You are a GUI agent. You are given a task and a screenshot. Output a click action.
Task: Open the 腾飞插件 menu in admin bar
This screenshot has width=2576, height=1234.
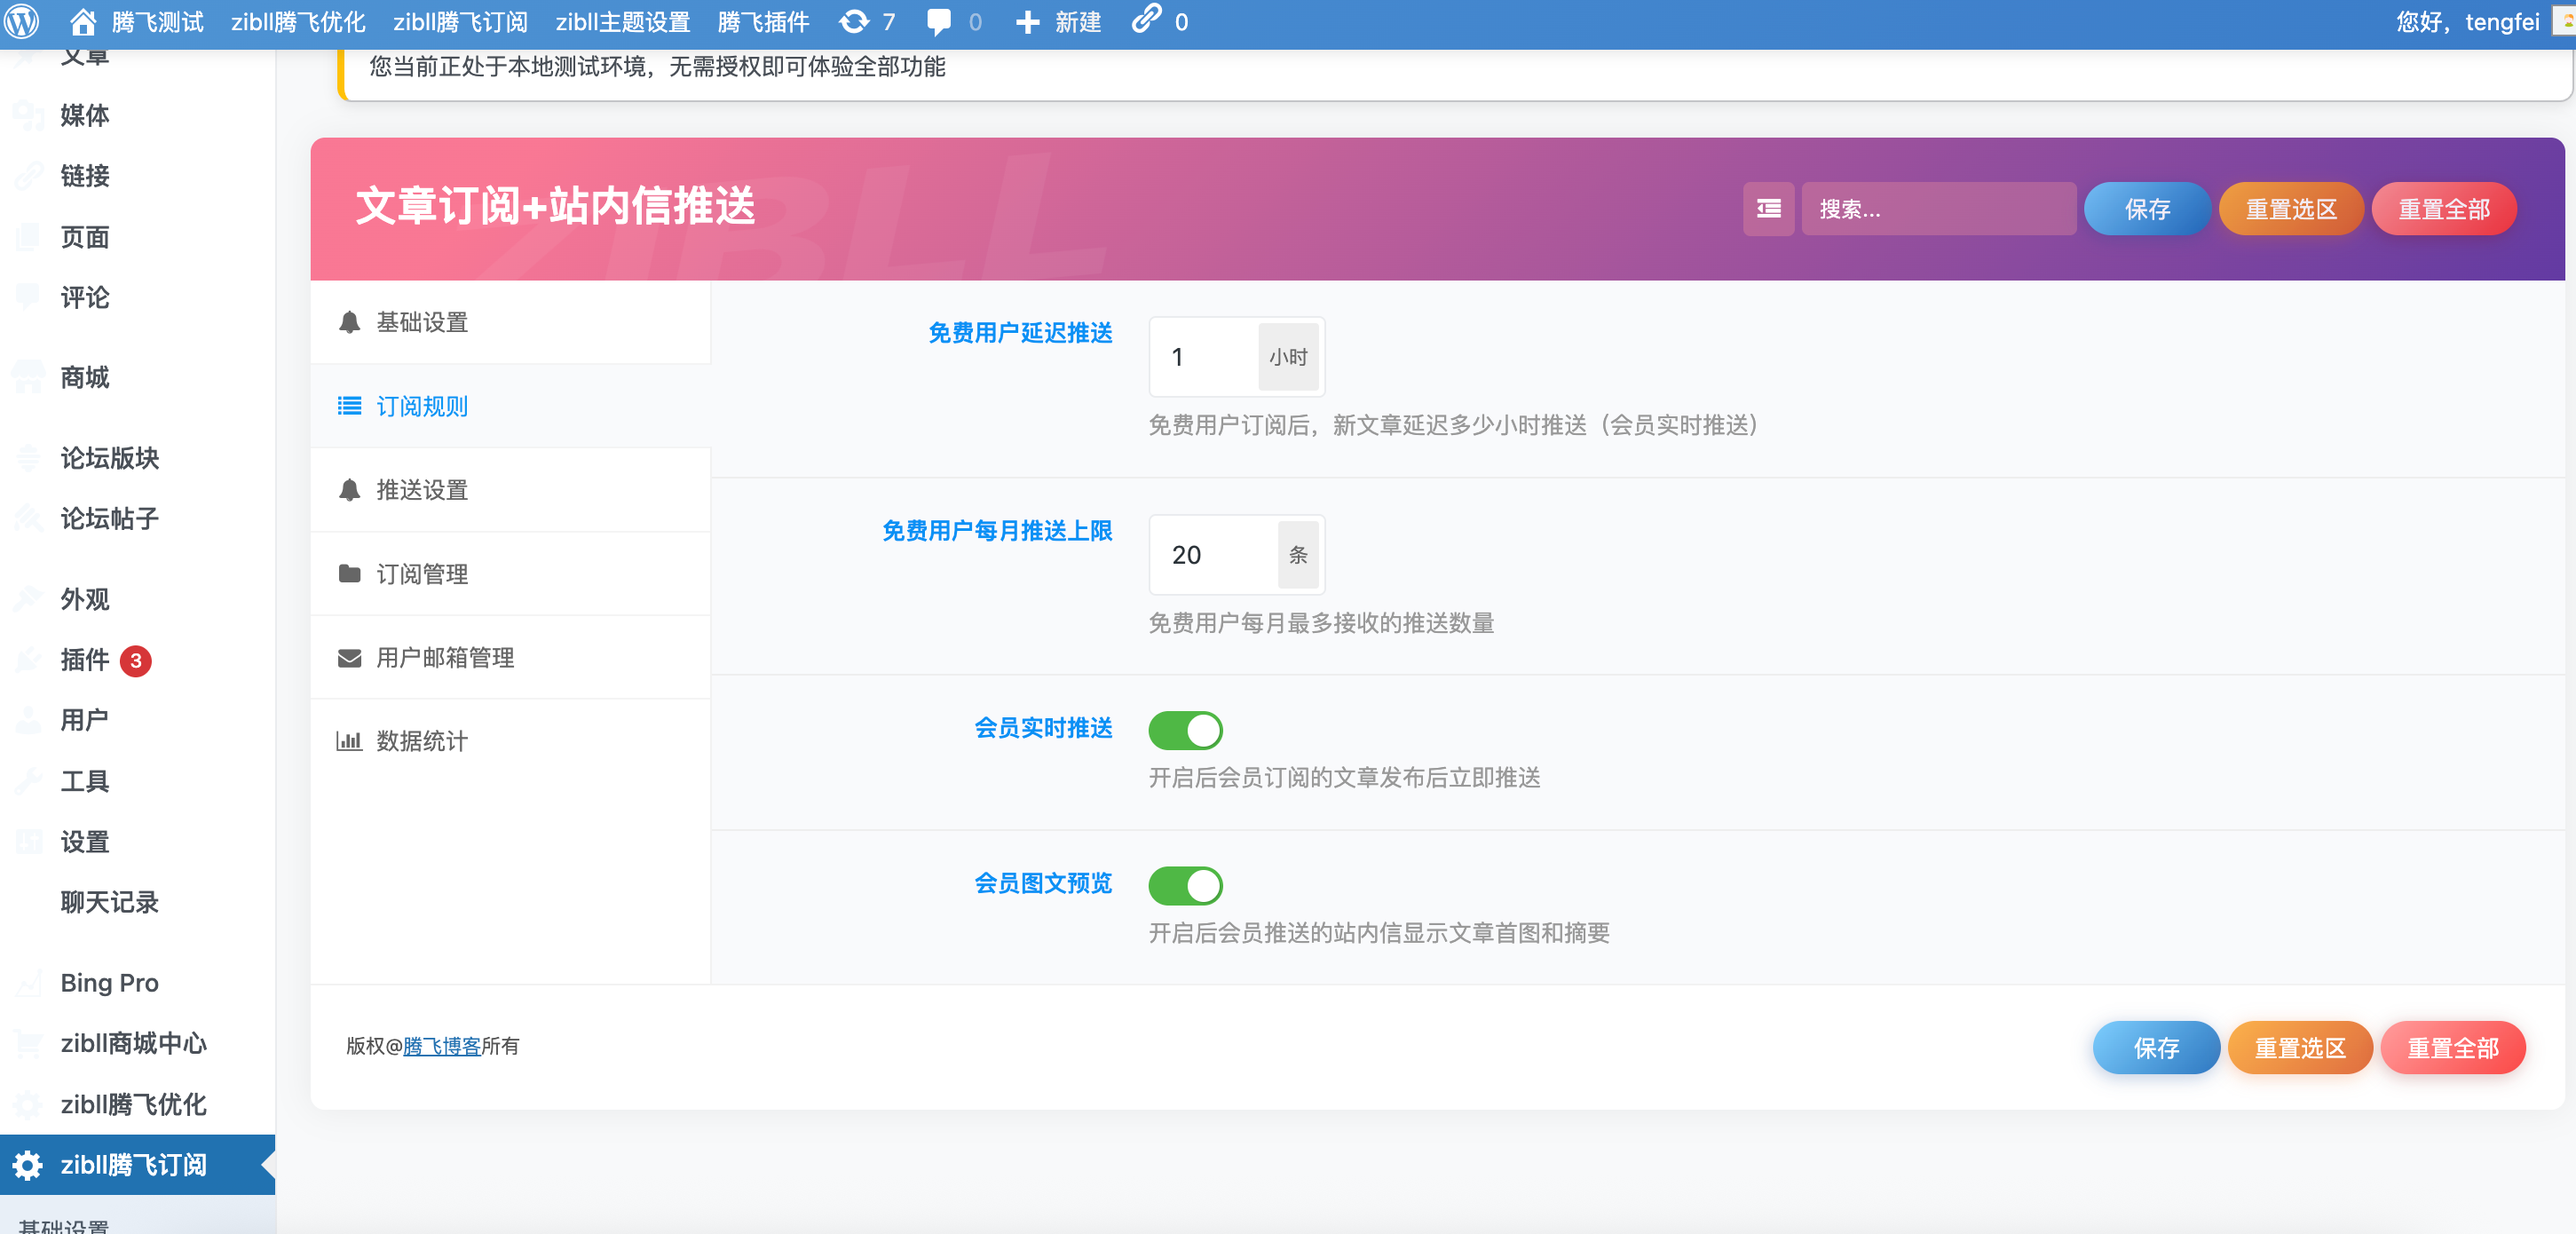pyautogui.click(x=763, y=21)
